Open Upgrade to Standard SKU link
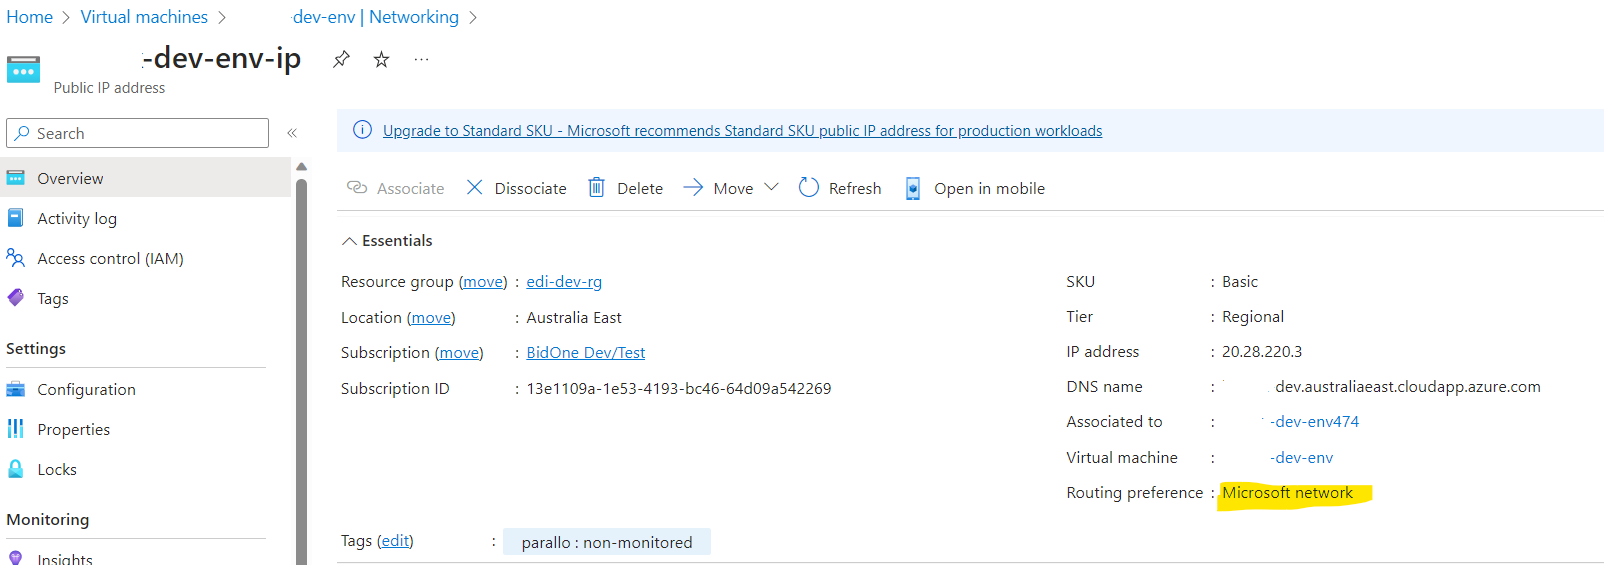The image size is (1604, 565). click(742, 131)
